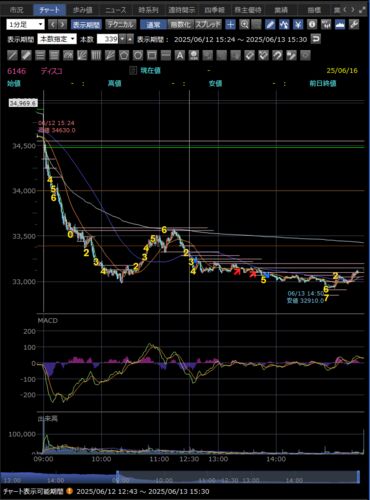The height and width of the screenshot is (500, 370).
Task: Click the info circle icon
Action: click(312, 24)
